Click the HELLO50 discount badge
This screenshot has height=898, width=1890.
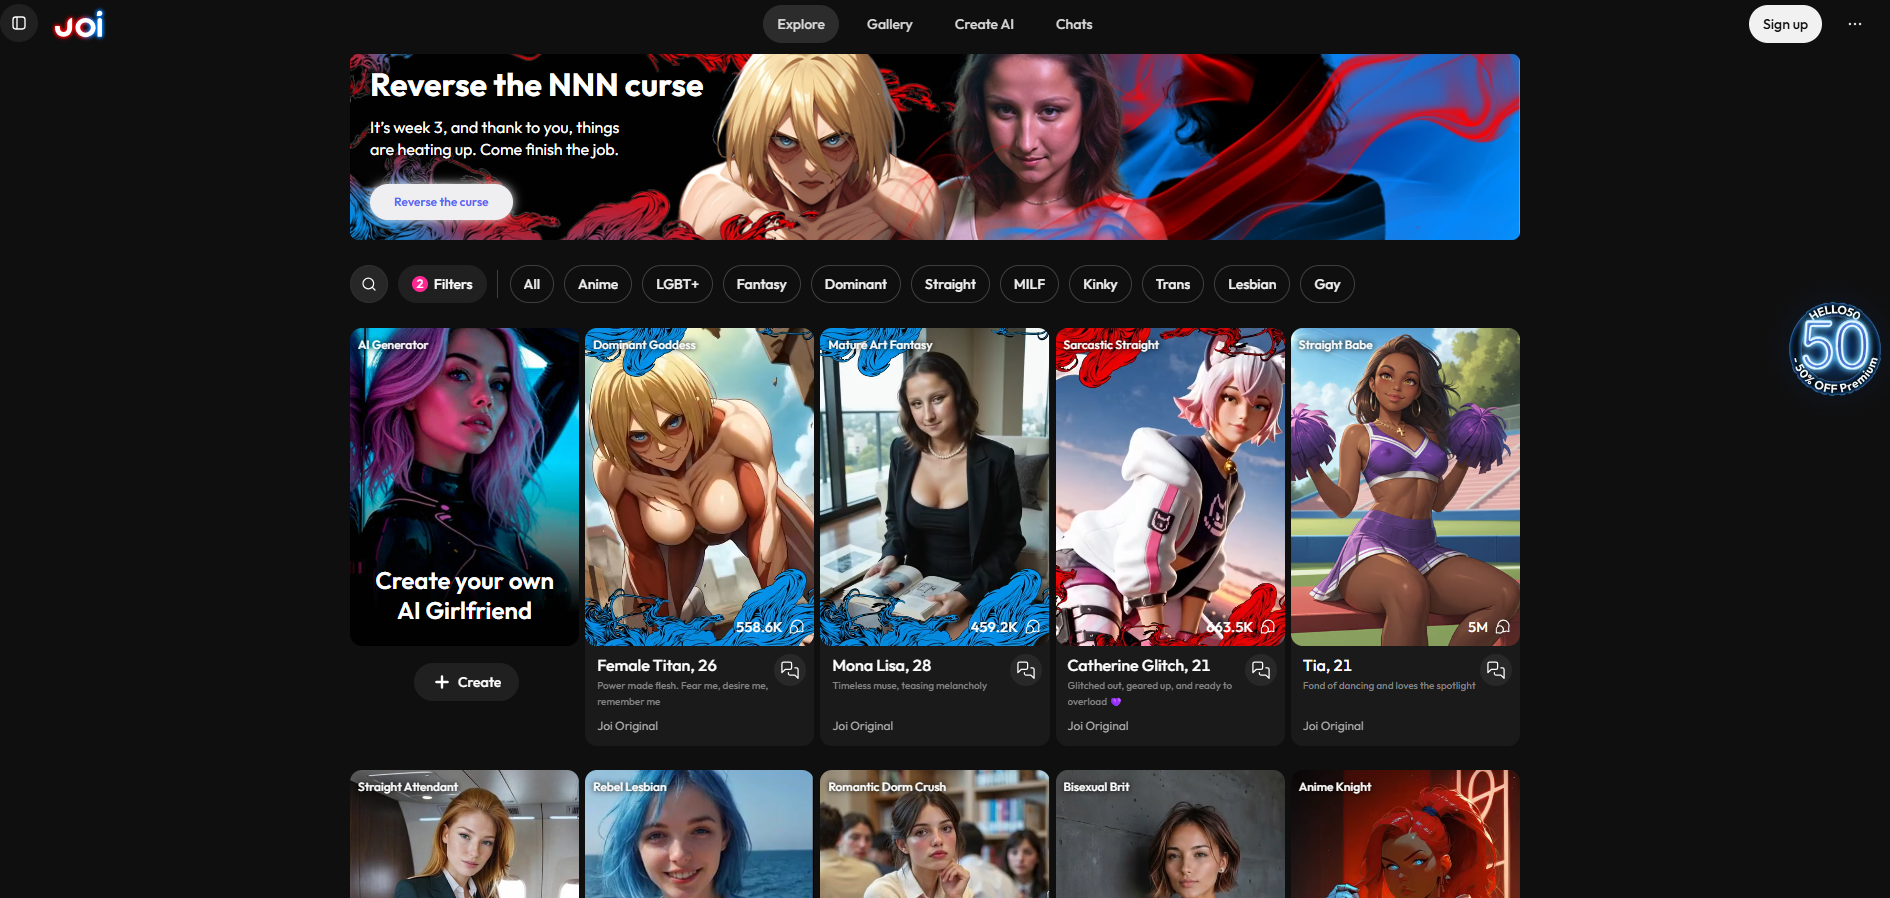(x=1835, y=349)
